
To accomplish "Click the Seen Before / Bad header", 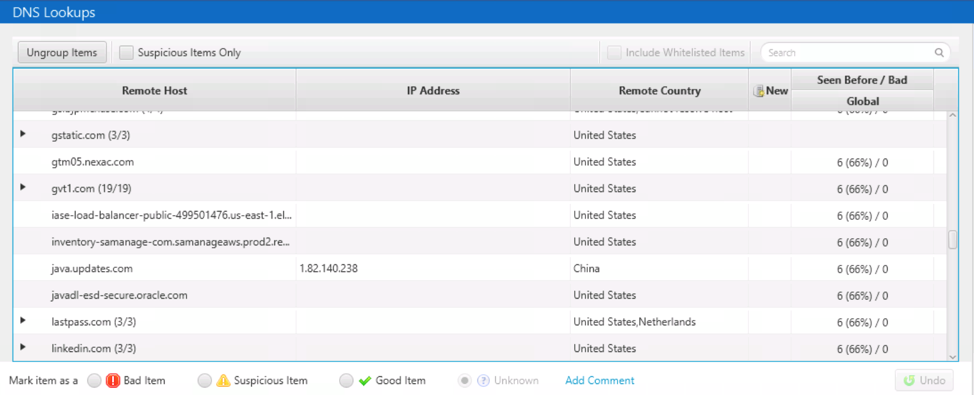I will tap(862, 79).
